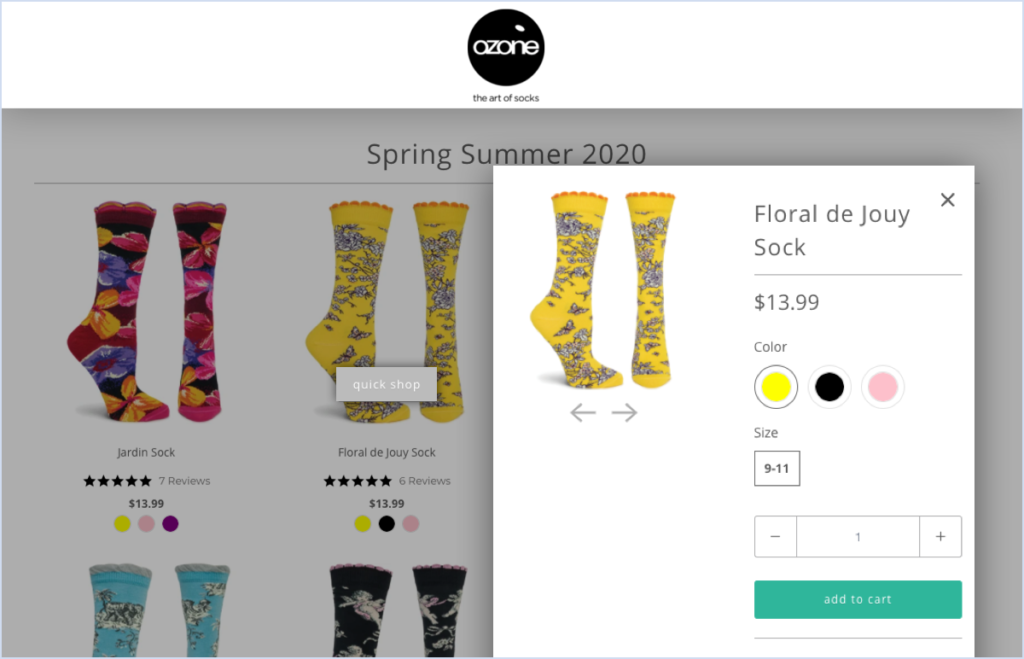Screen dimensions: 1024x659
Task: Select the yellow color option
Action: pos(775,387)
